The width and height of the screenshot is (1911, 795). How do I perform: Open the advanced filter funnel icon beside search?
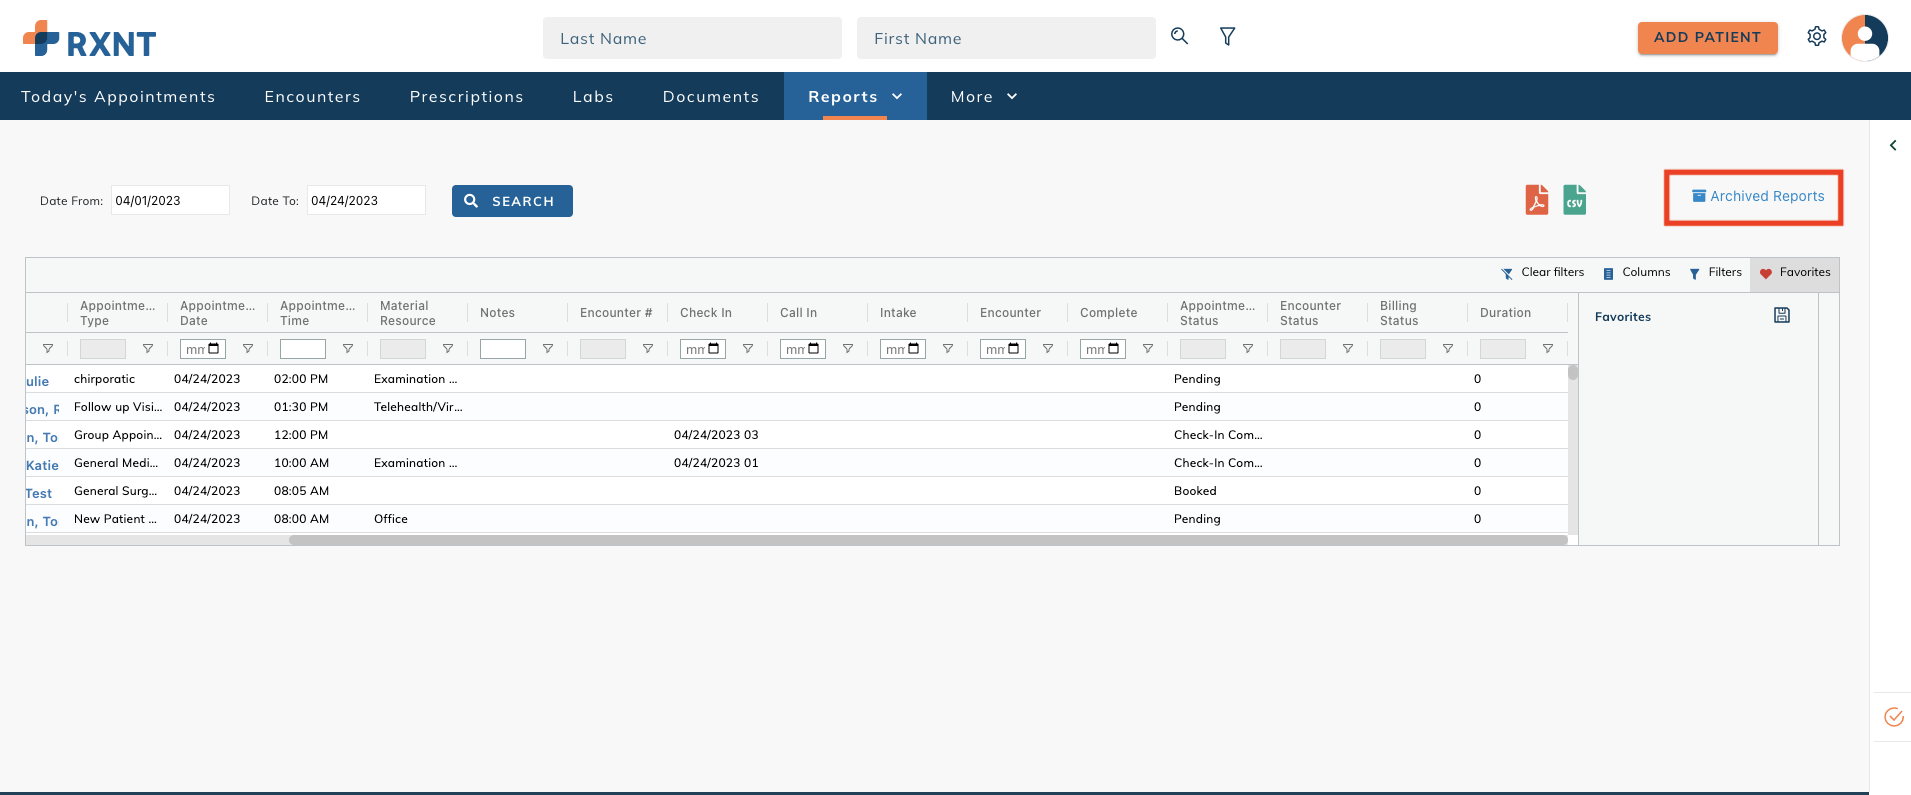(x=1228, y=36)
